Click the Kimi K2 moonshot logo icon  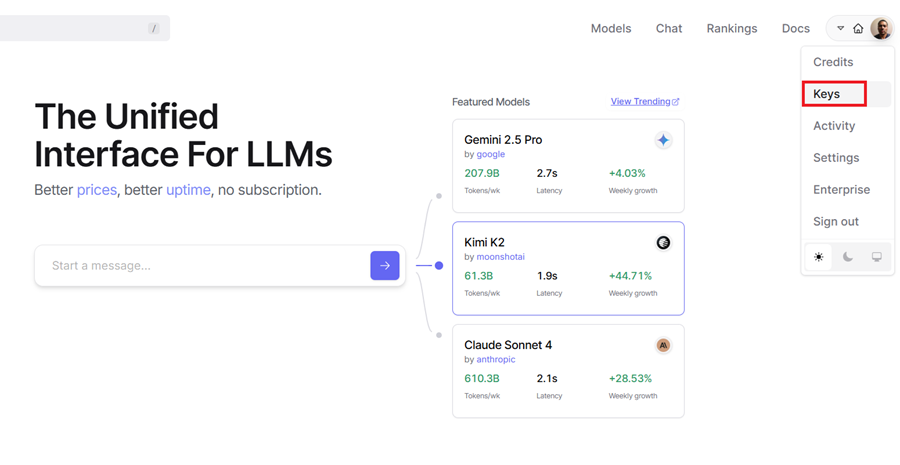click(662, 243)
